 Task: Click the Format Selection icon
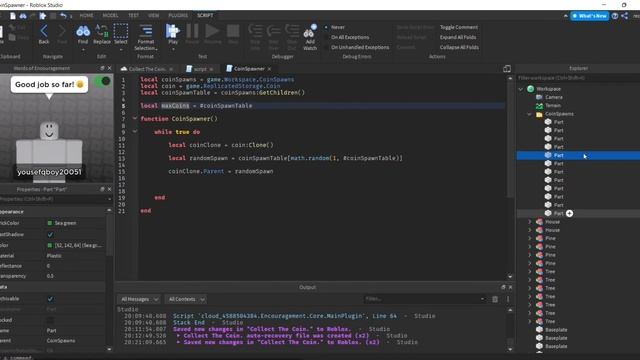pos(146,31)
